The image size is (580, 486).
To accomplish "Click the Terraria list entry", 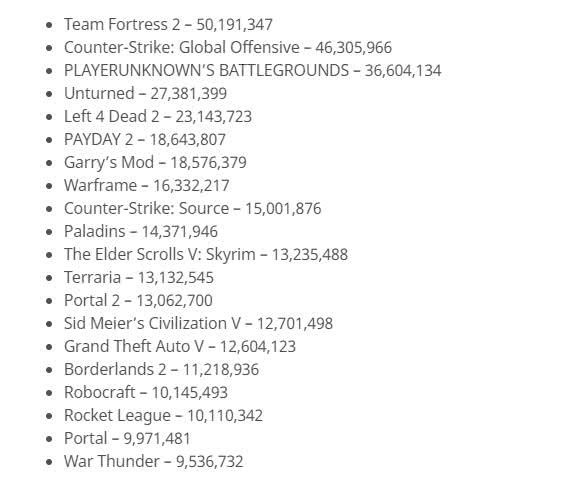I will 139,277.
